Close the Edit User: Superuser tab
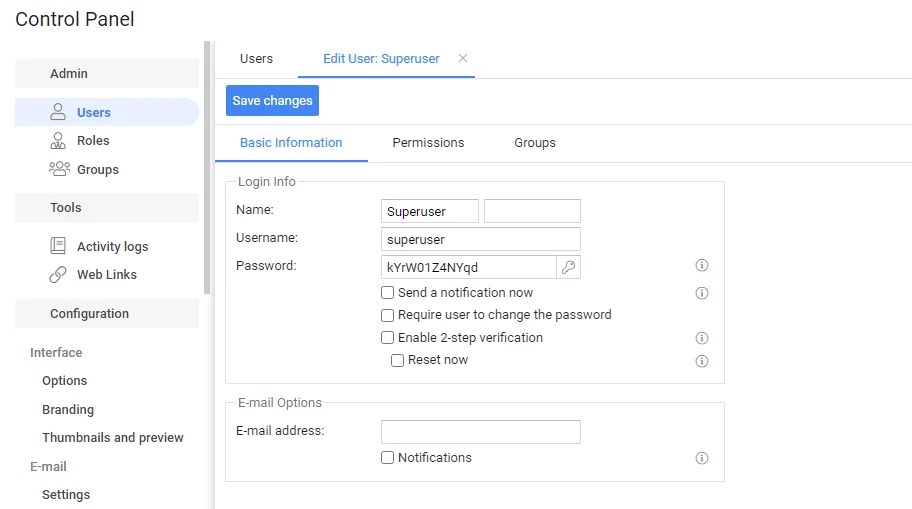Viewport: 912px width, 509px height. 463,58
